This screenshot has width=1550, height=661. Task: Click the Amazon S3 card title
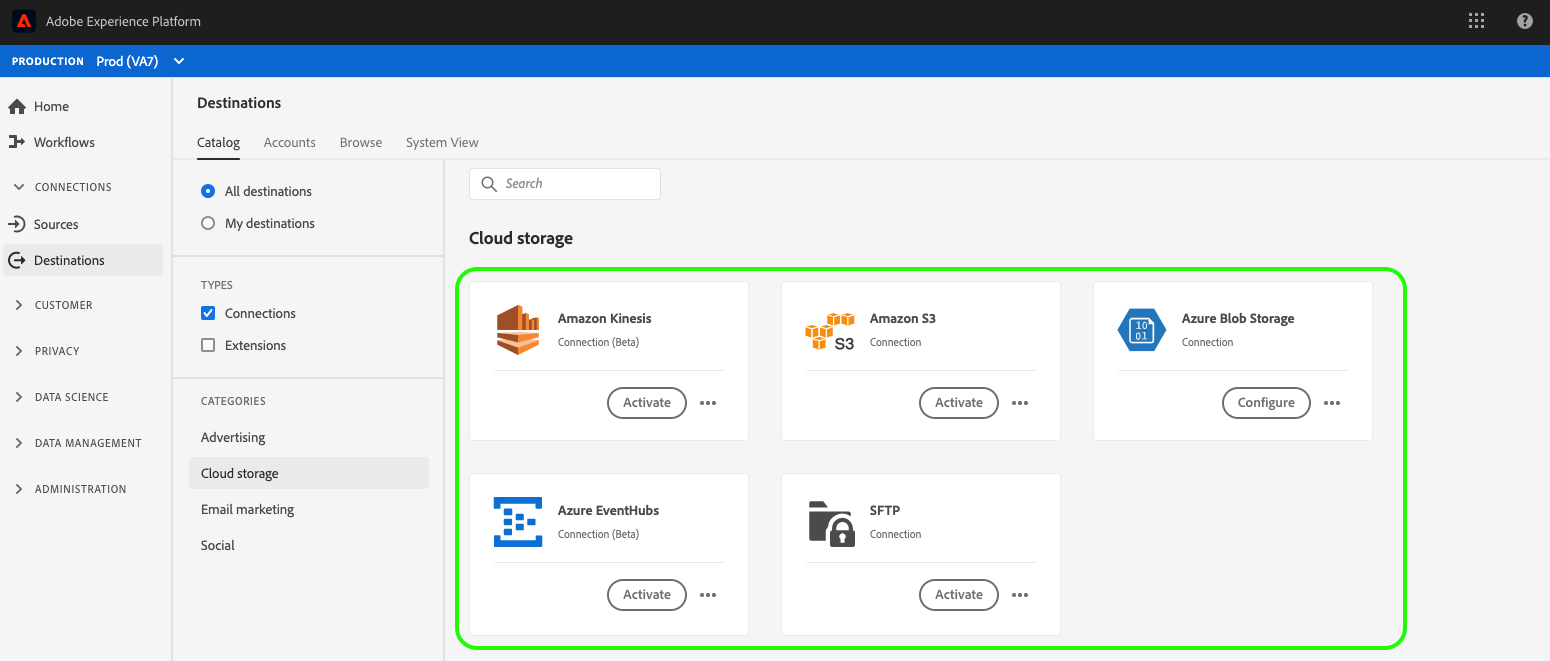pyautogui.click(x=903, y=319)
